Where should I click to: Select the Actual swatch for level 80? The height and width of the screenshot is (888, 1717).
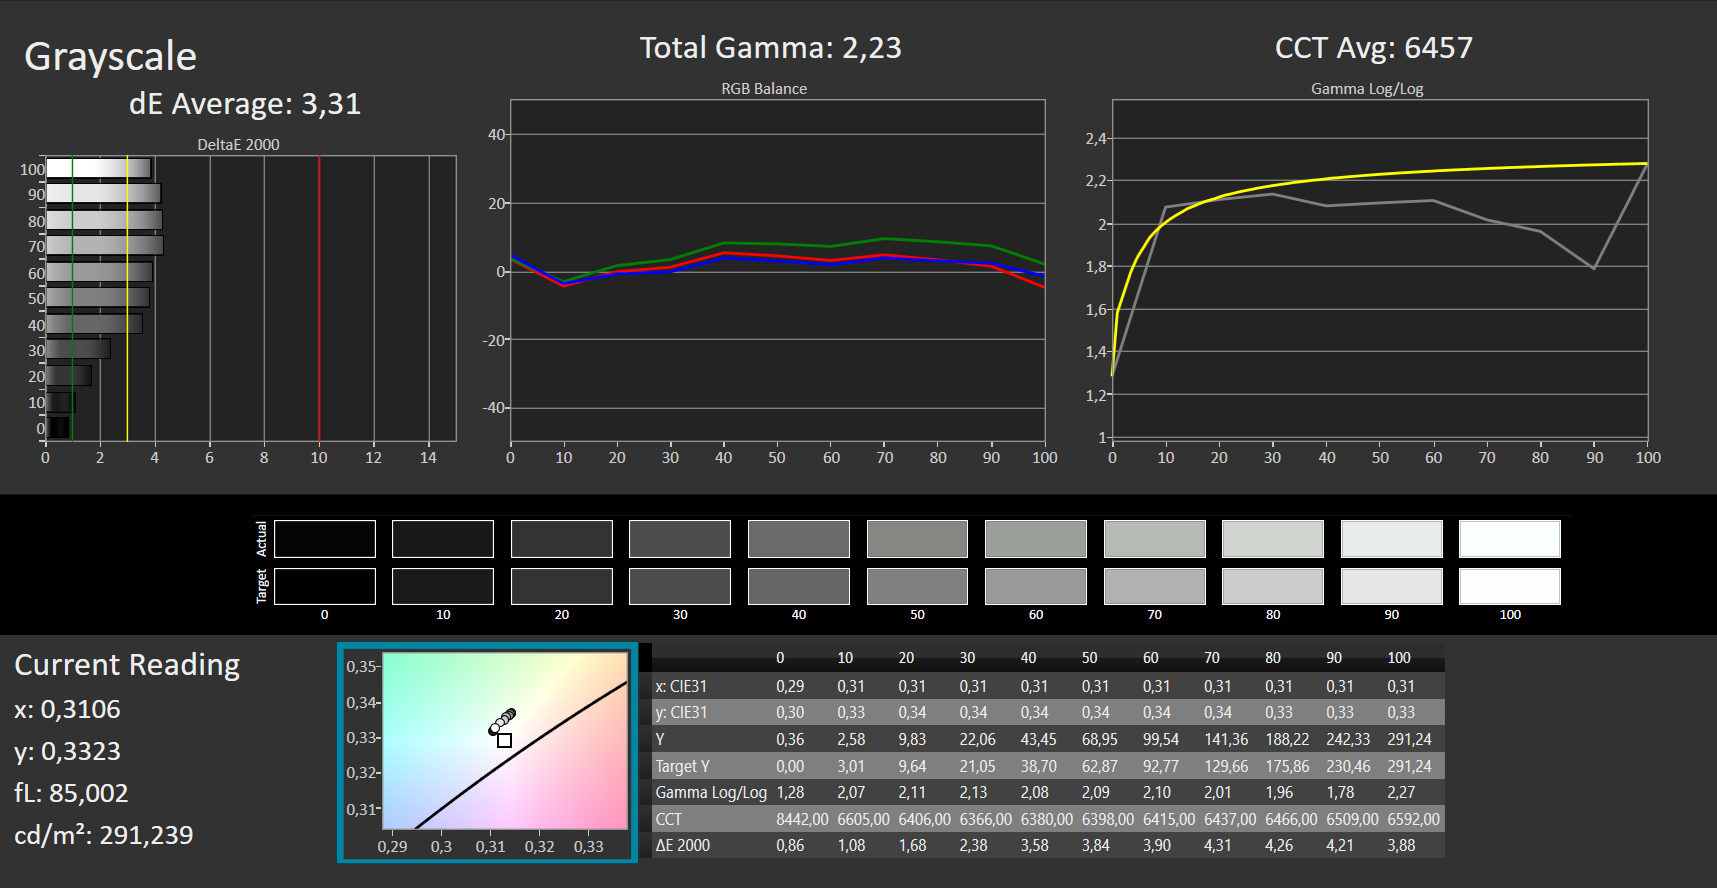click(x=1273, y=539)
